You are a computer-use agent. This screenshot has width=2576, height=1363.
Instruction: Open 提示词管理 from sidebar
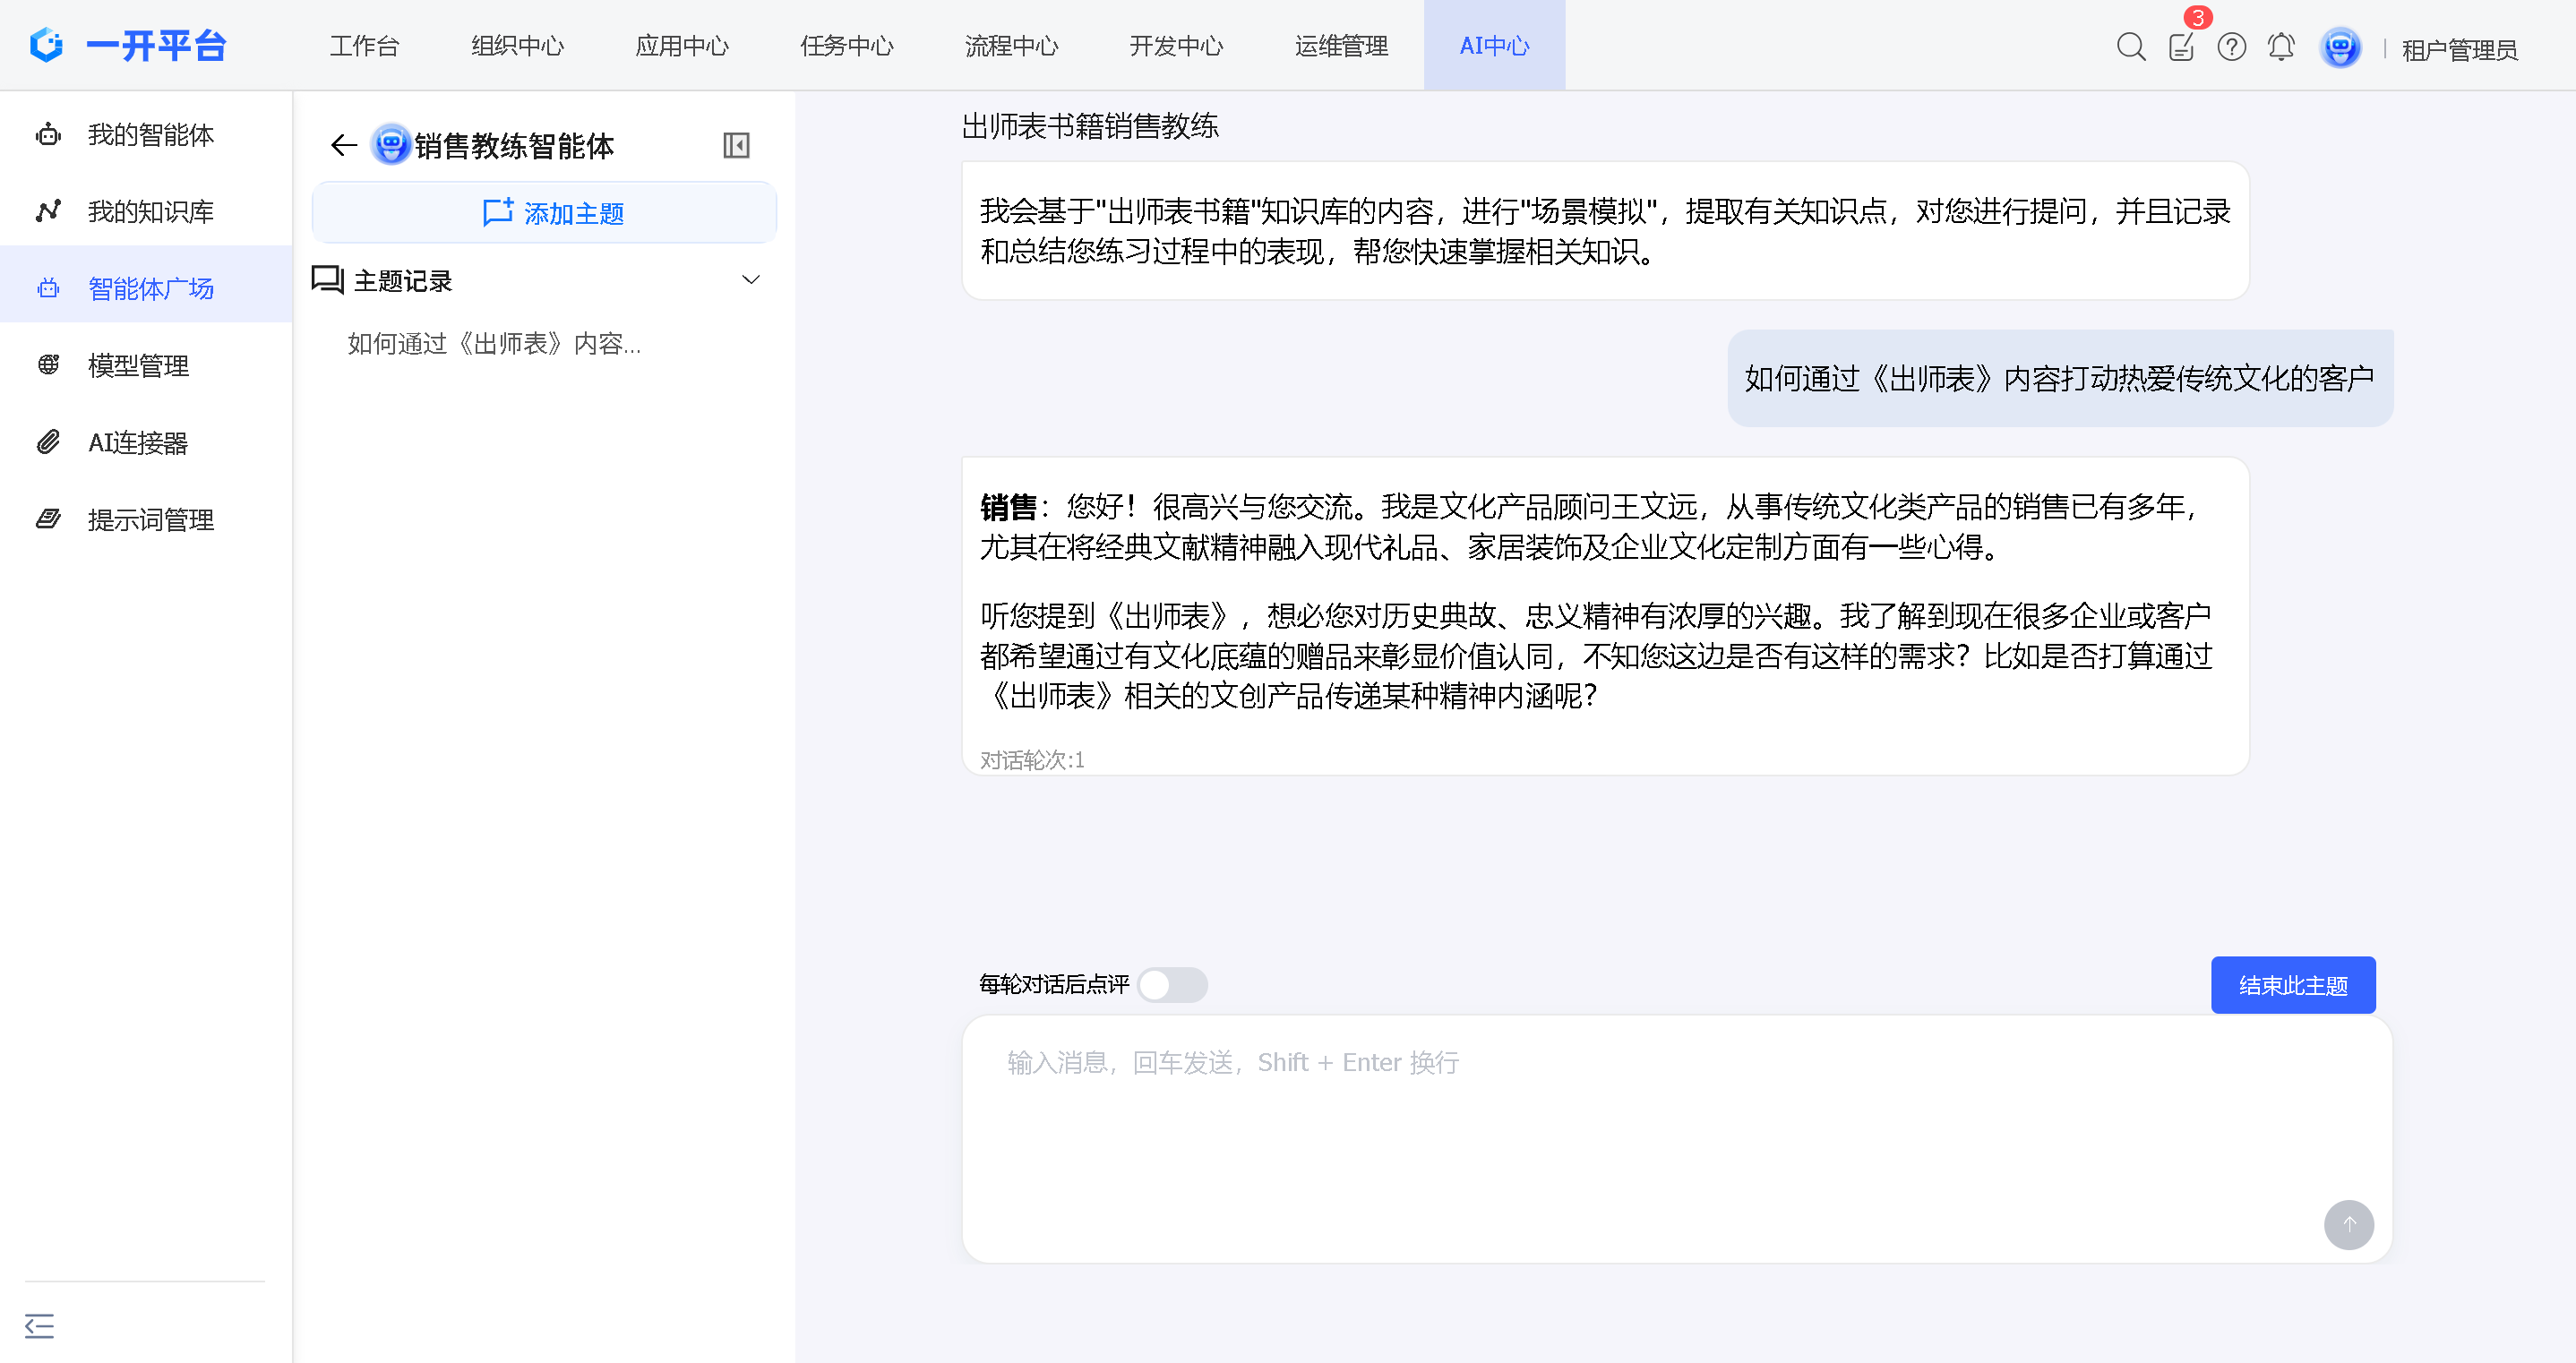point(150,520)
